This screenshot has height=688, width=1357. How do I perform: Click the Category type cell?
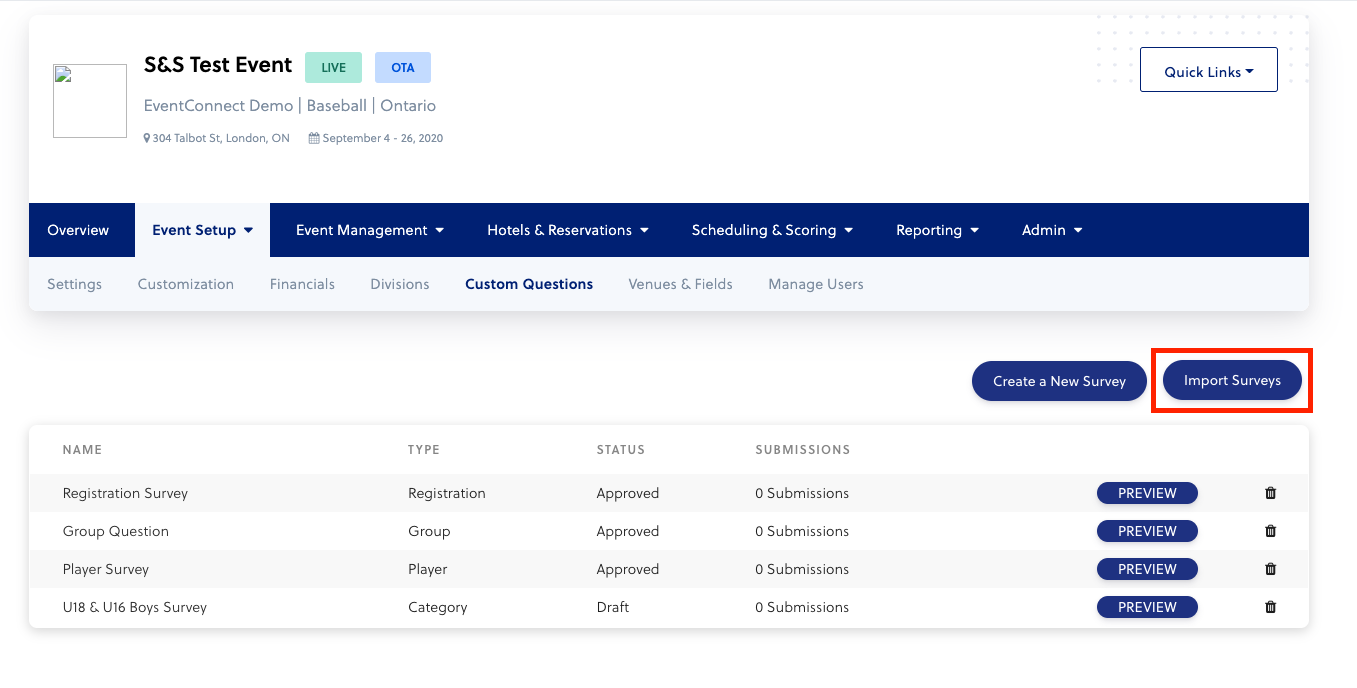[438, 607]
